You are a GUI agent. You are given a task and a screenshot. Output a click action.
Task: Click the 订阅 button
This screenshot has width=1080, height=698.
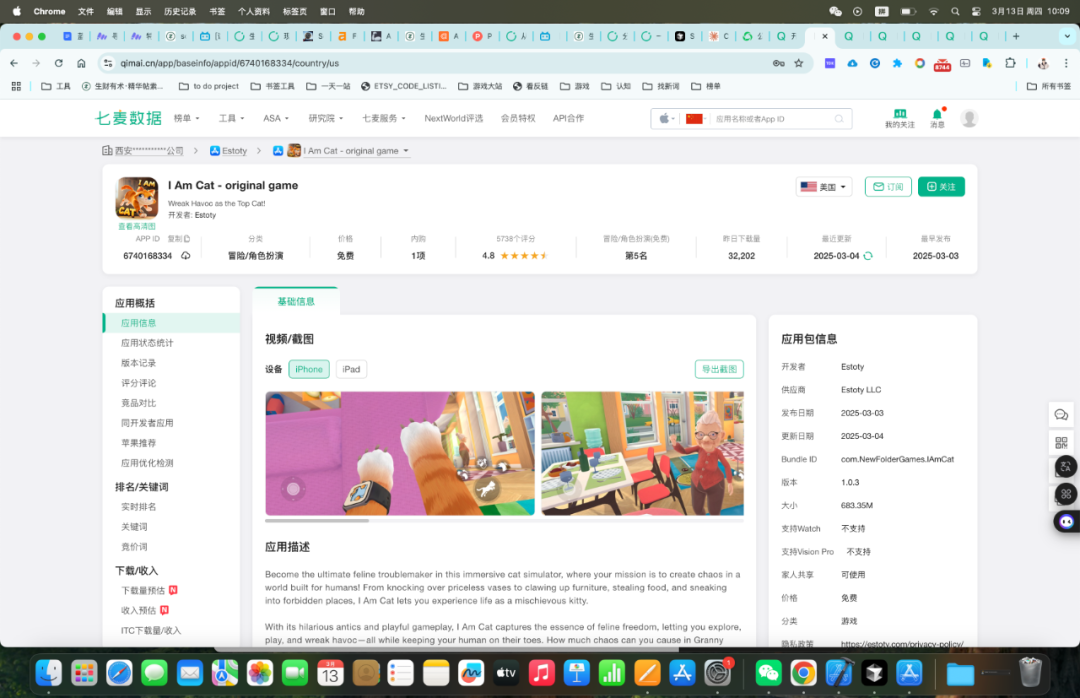pos(888,187)
